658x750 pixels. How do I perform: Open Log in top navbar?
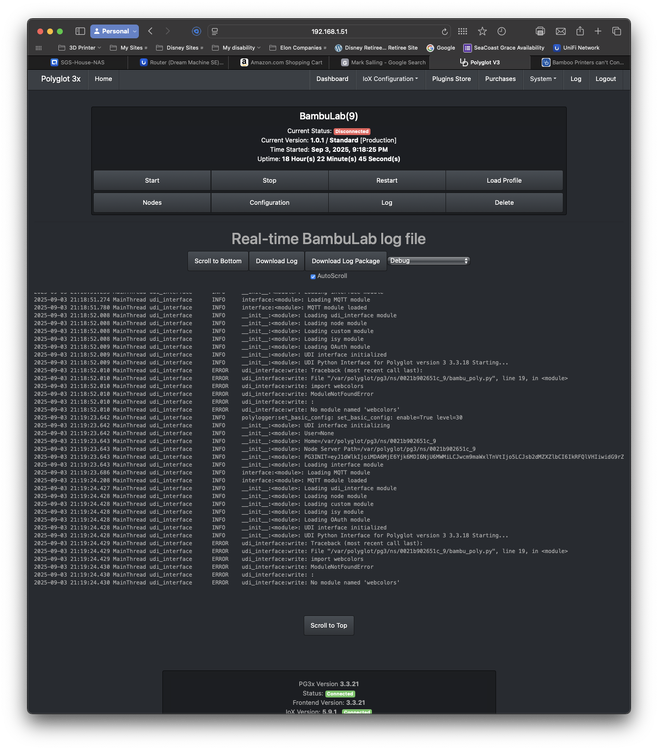[x=576, y=79]
